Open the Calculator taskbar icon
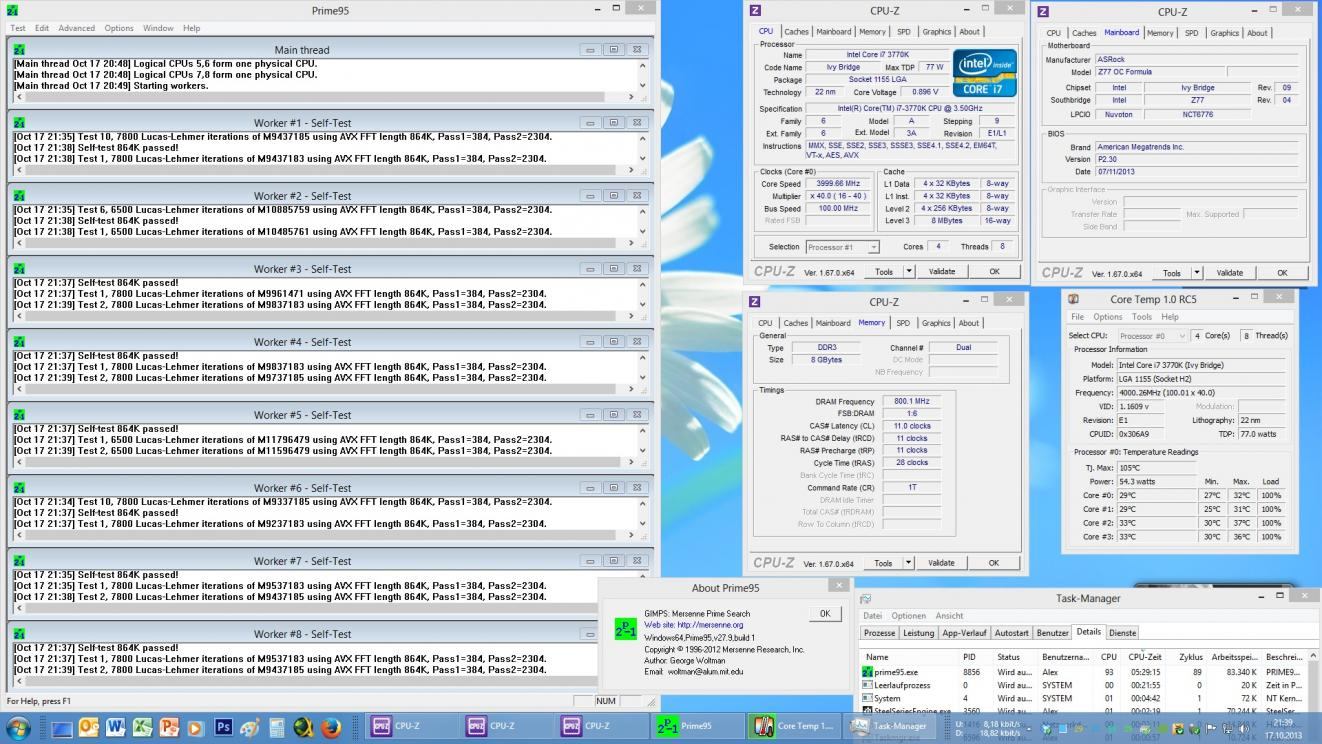The width and height of the screenshot is (1322, 744). [x=277, y=727]
